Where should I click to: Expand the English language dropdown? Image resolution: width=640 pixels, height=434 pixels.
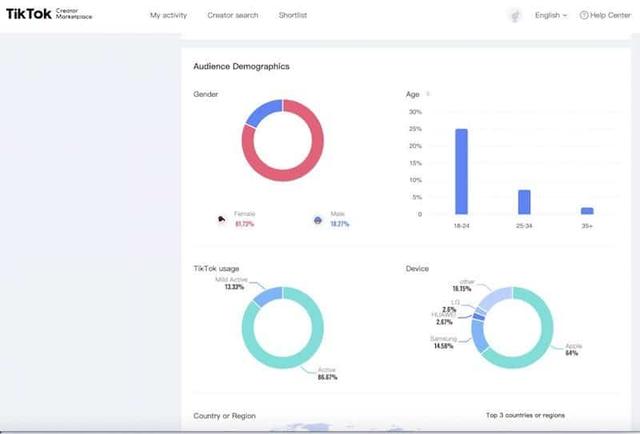pyautogui.click(x=550, y=15)
